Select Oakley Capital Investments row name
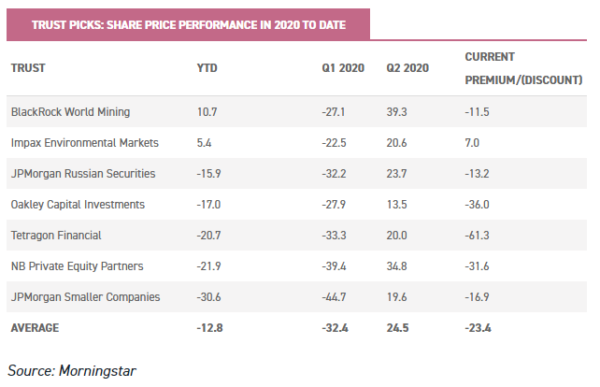Image resolution: width=600 pixels, height=387 pixels. coord(78,204)
